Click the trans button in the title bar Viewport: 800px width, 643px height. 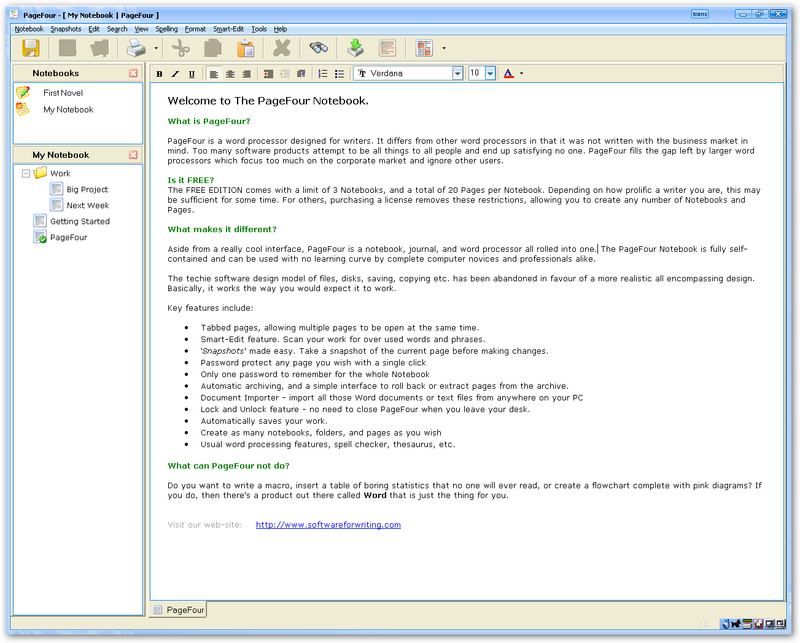pos(699,14)
